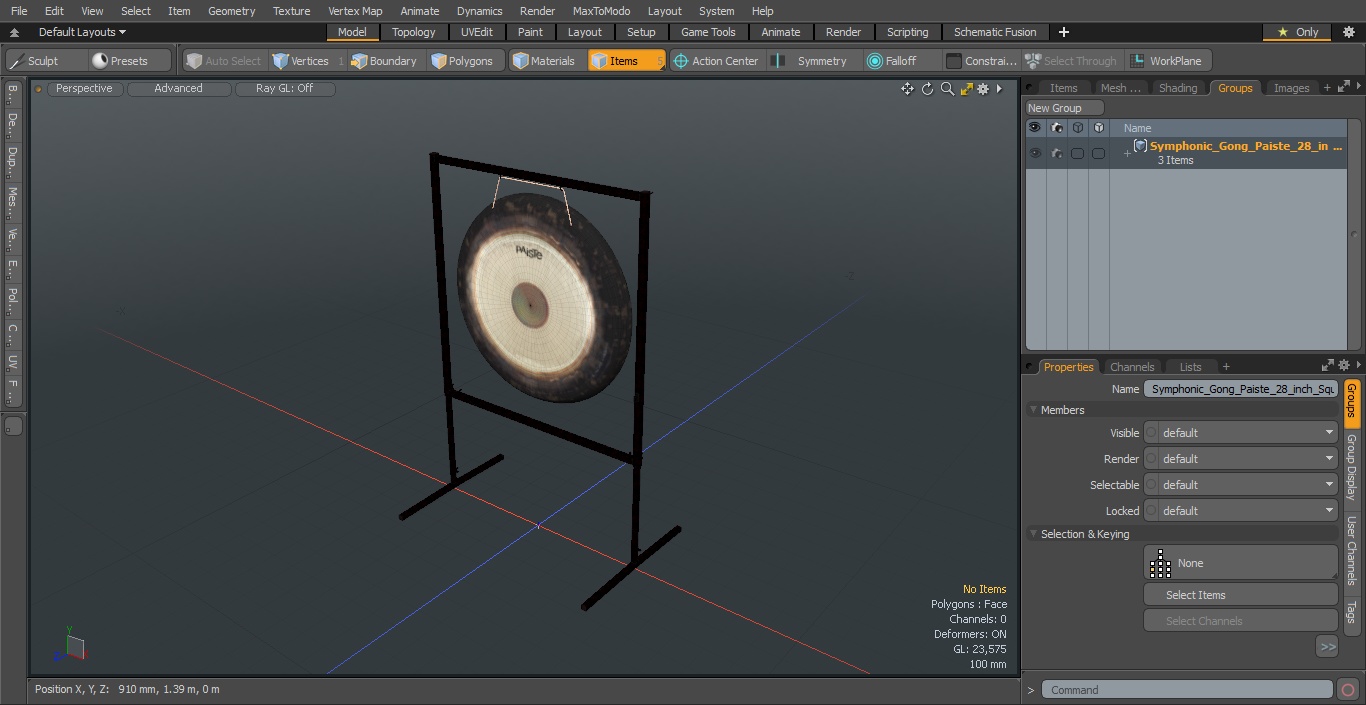
Task: Toggle Ray GL Off button
Action: coord(284,88)
